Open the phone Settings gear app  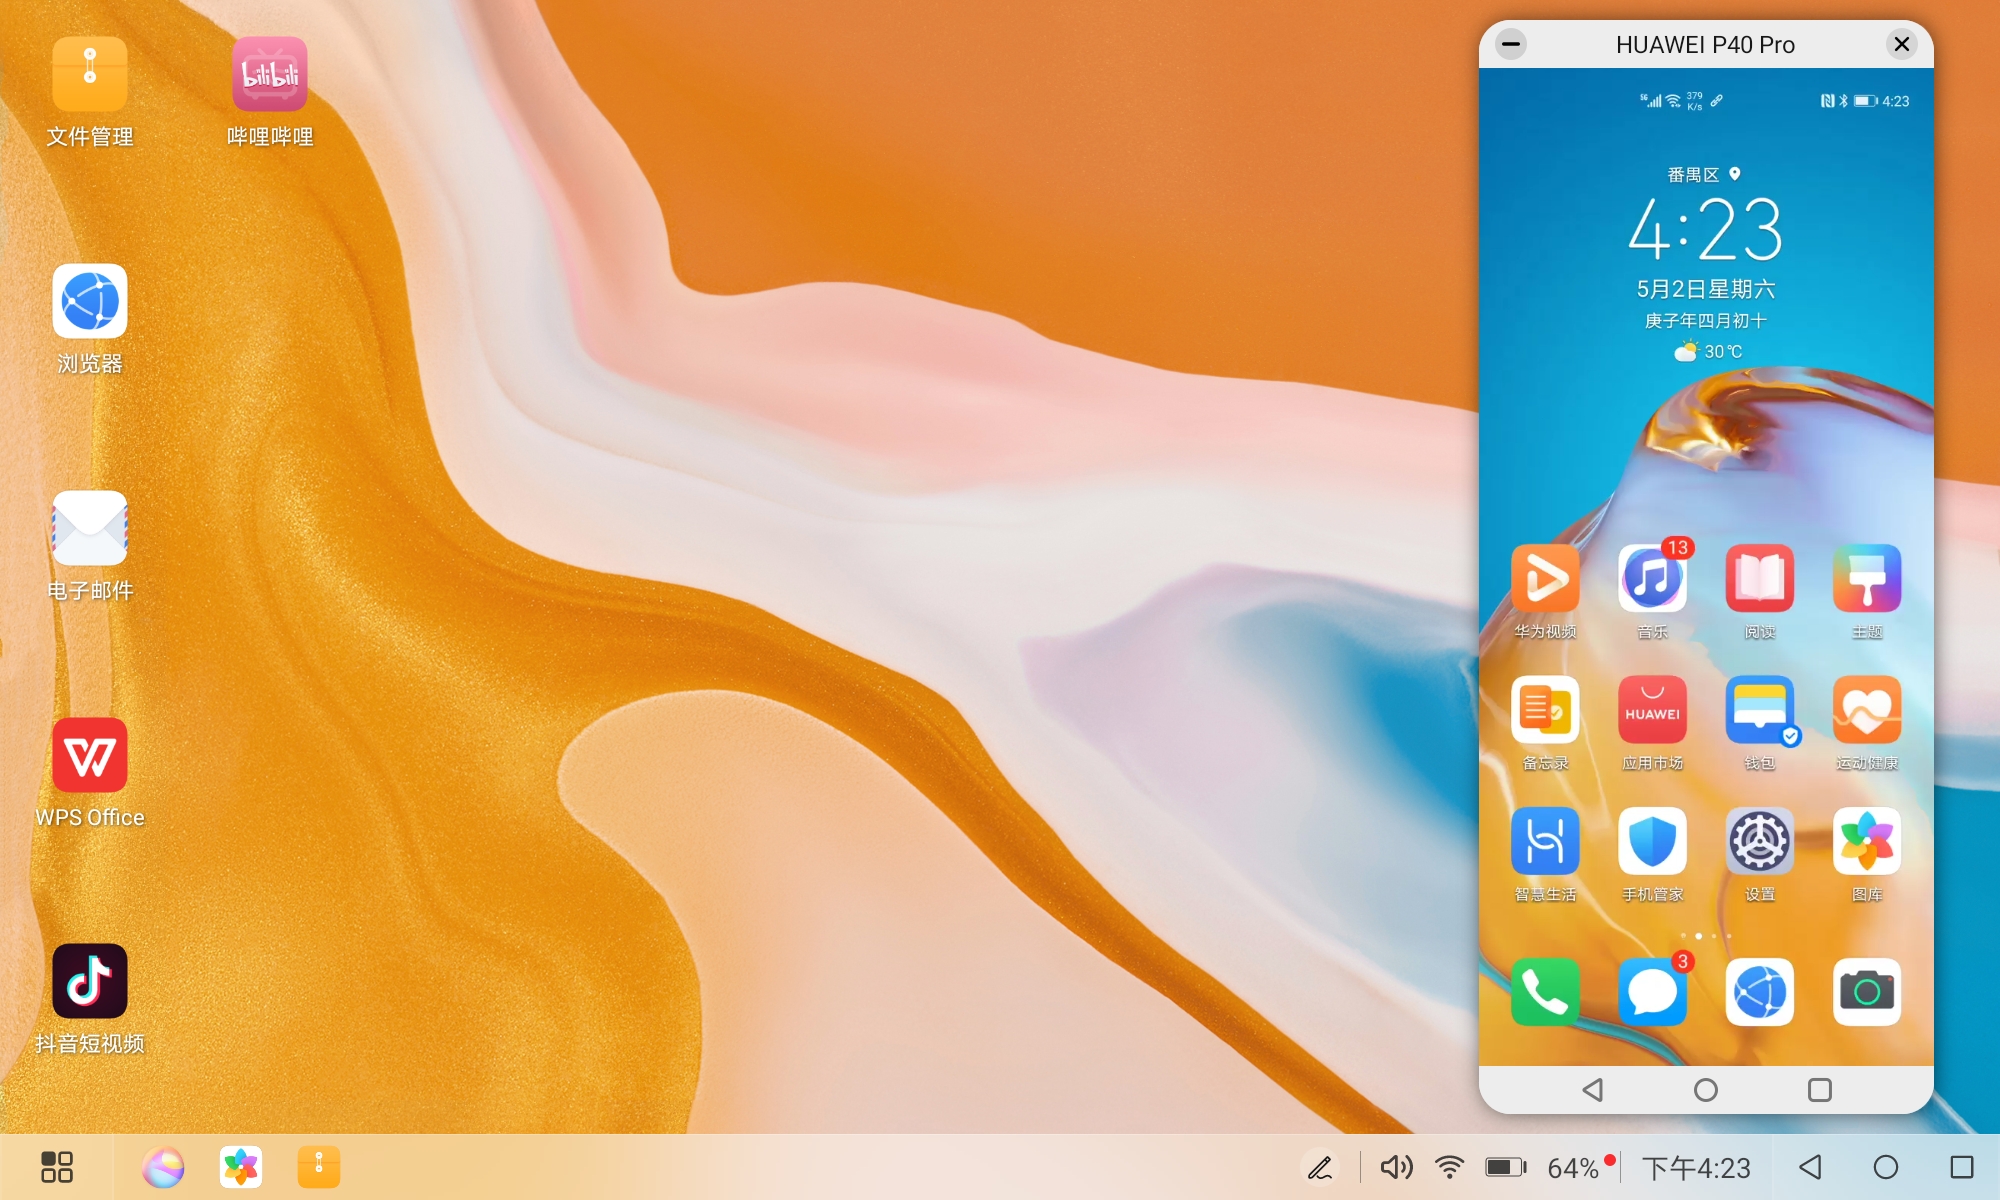[x=1759, y=841]
